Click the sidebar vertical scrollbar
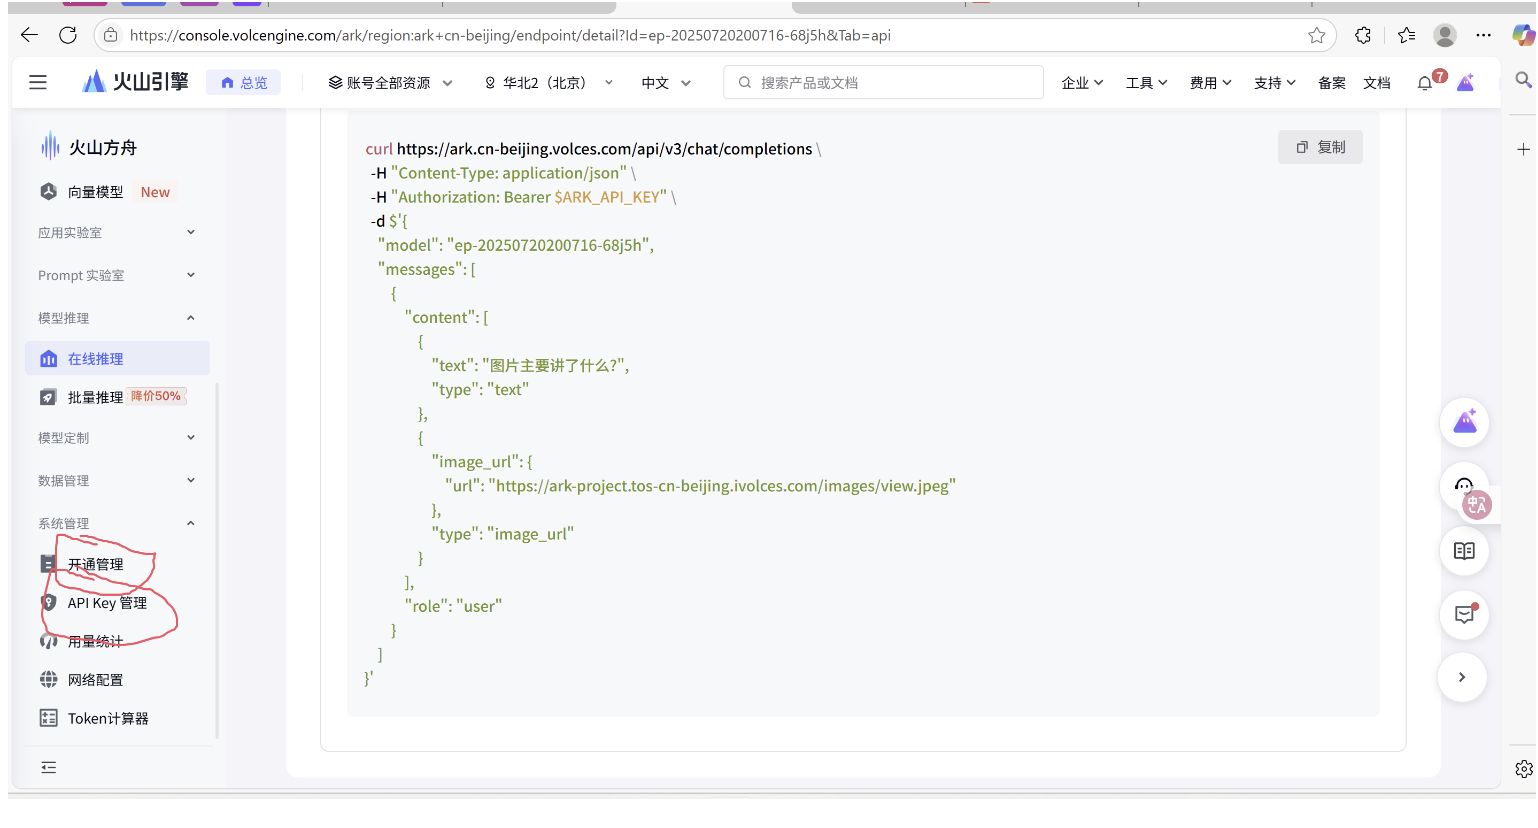The image size is (1538, 828). click(x=217, y=560)
